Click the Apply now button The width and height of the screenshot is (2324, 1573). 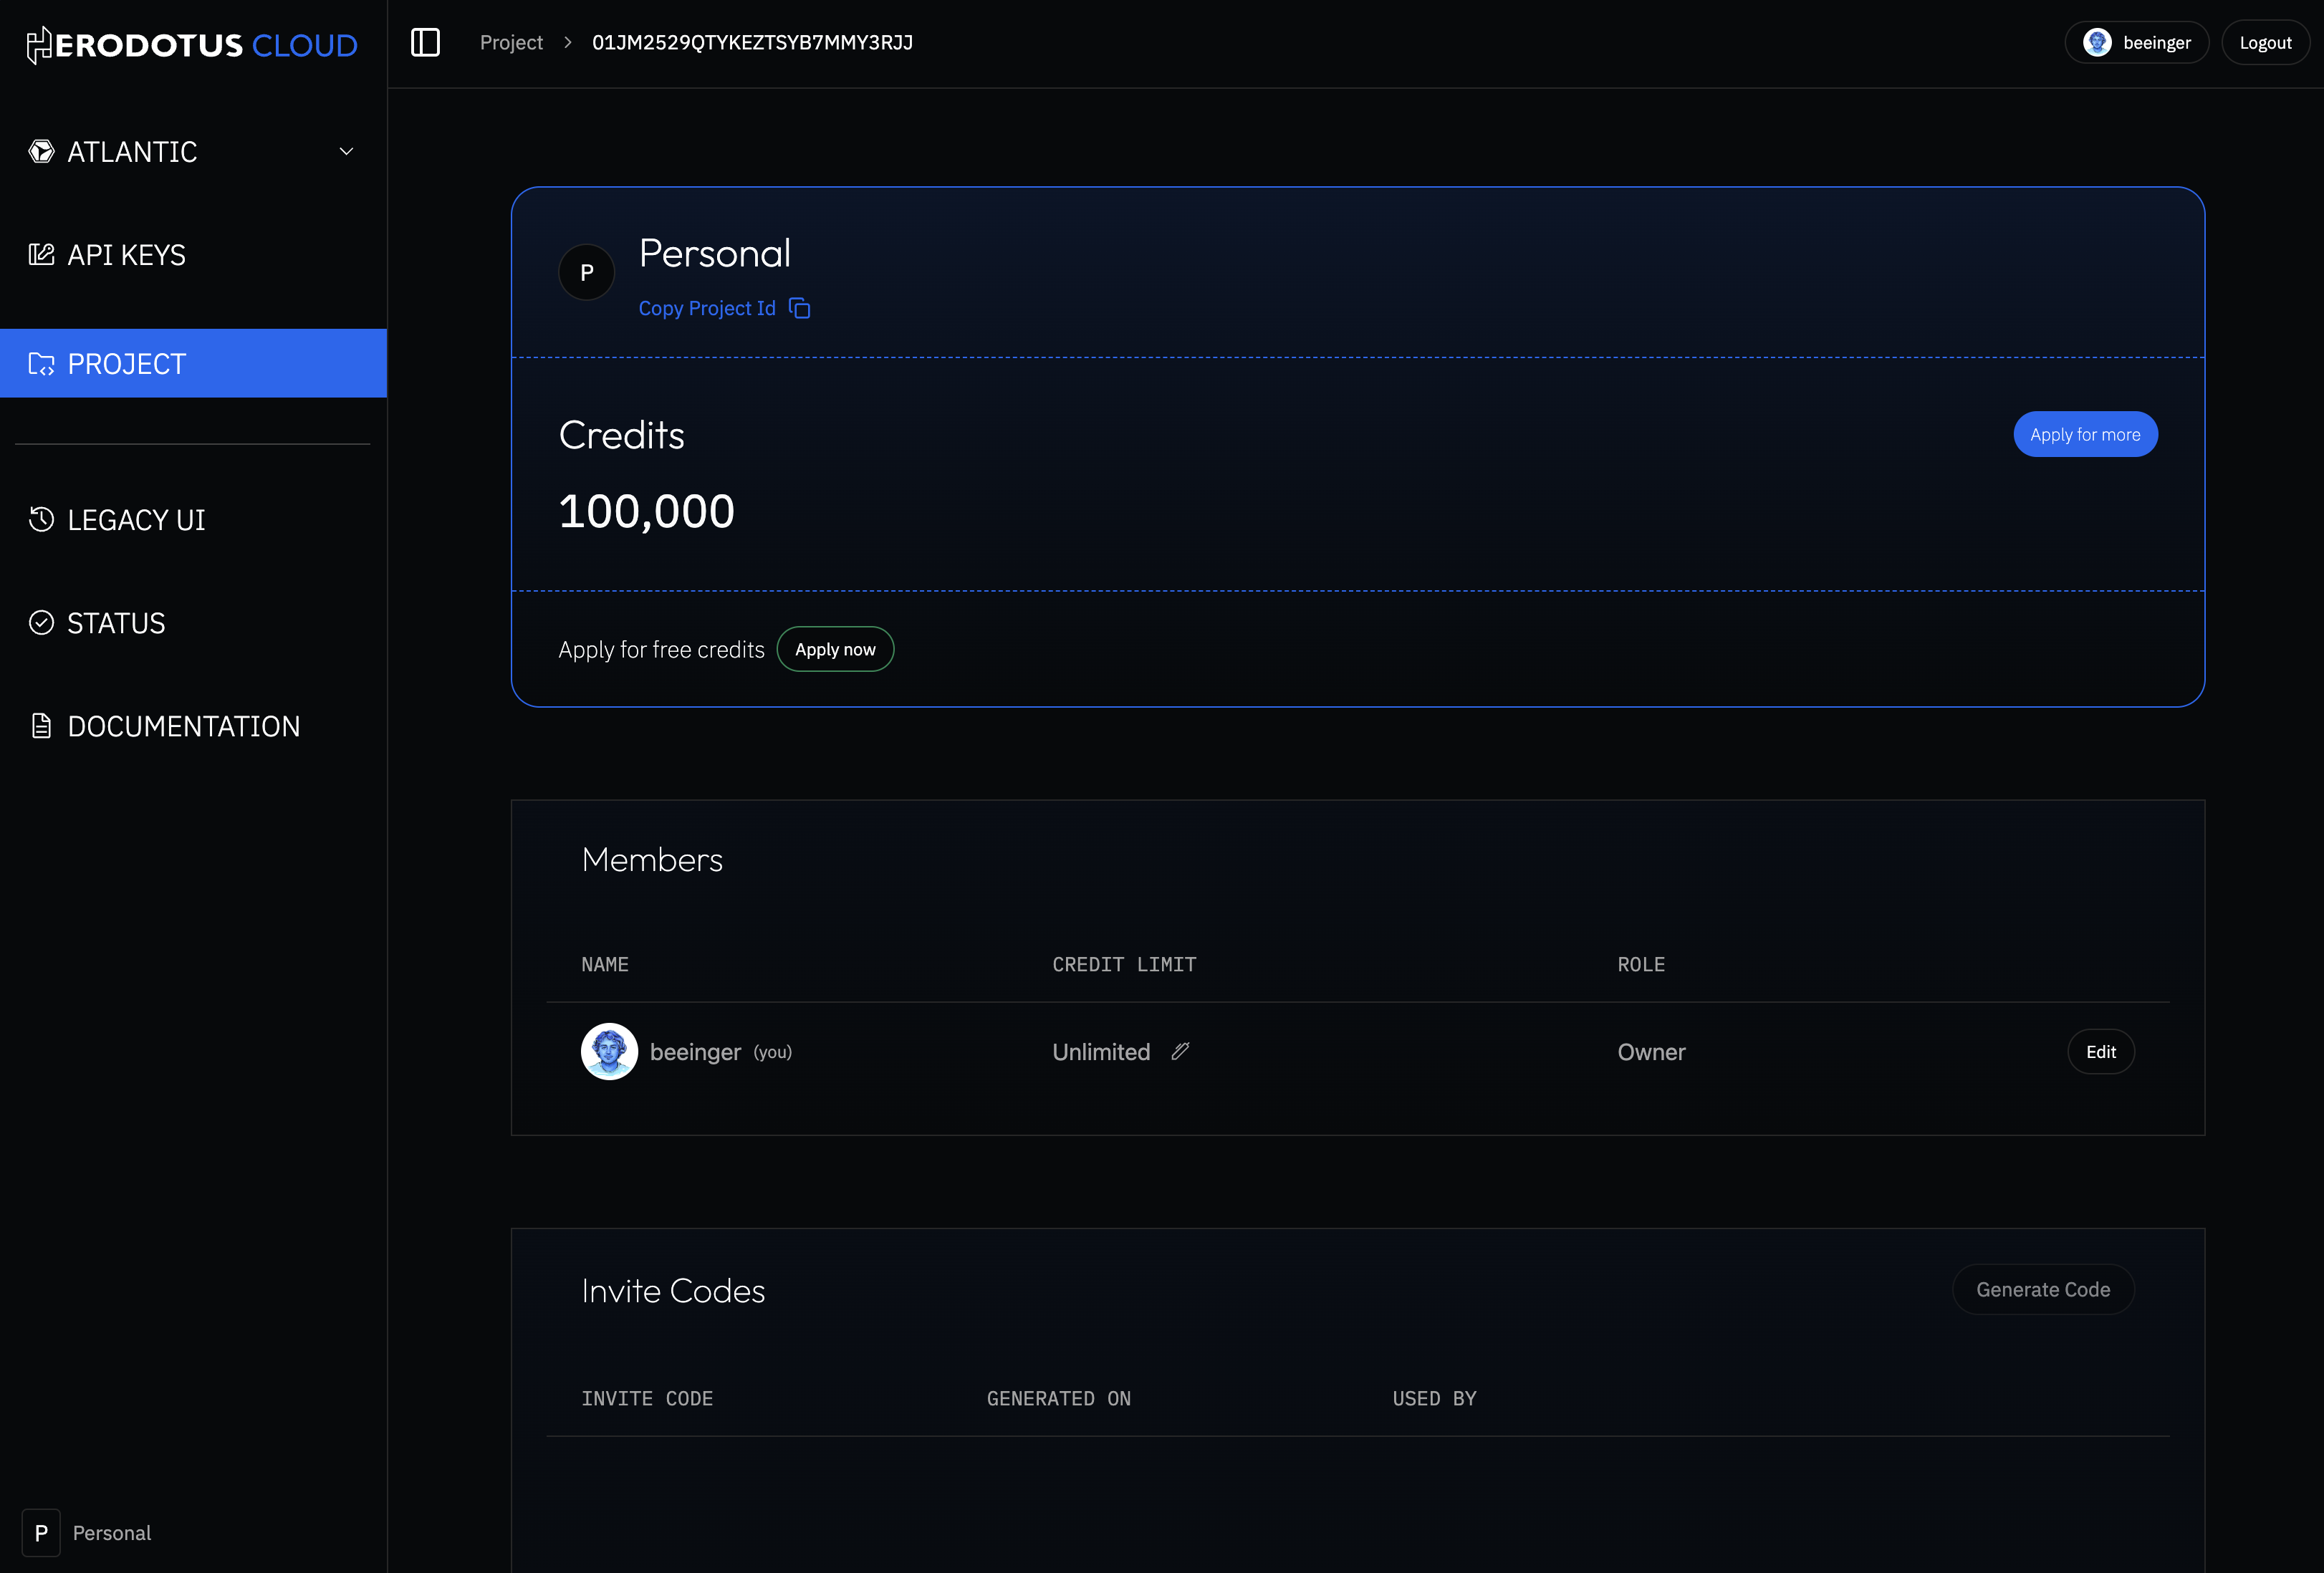click(835, 649)
